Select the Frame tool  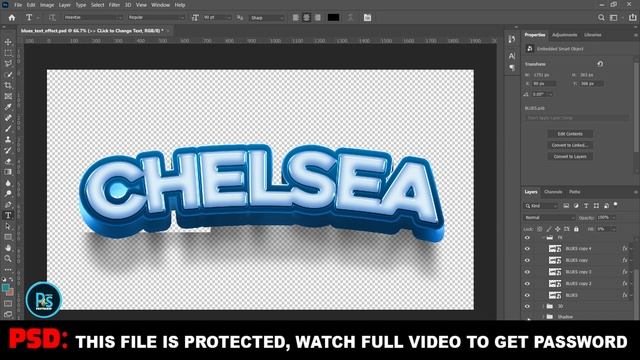coord(8,96)
